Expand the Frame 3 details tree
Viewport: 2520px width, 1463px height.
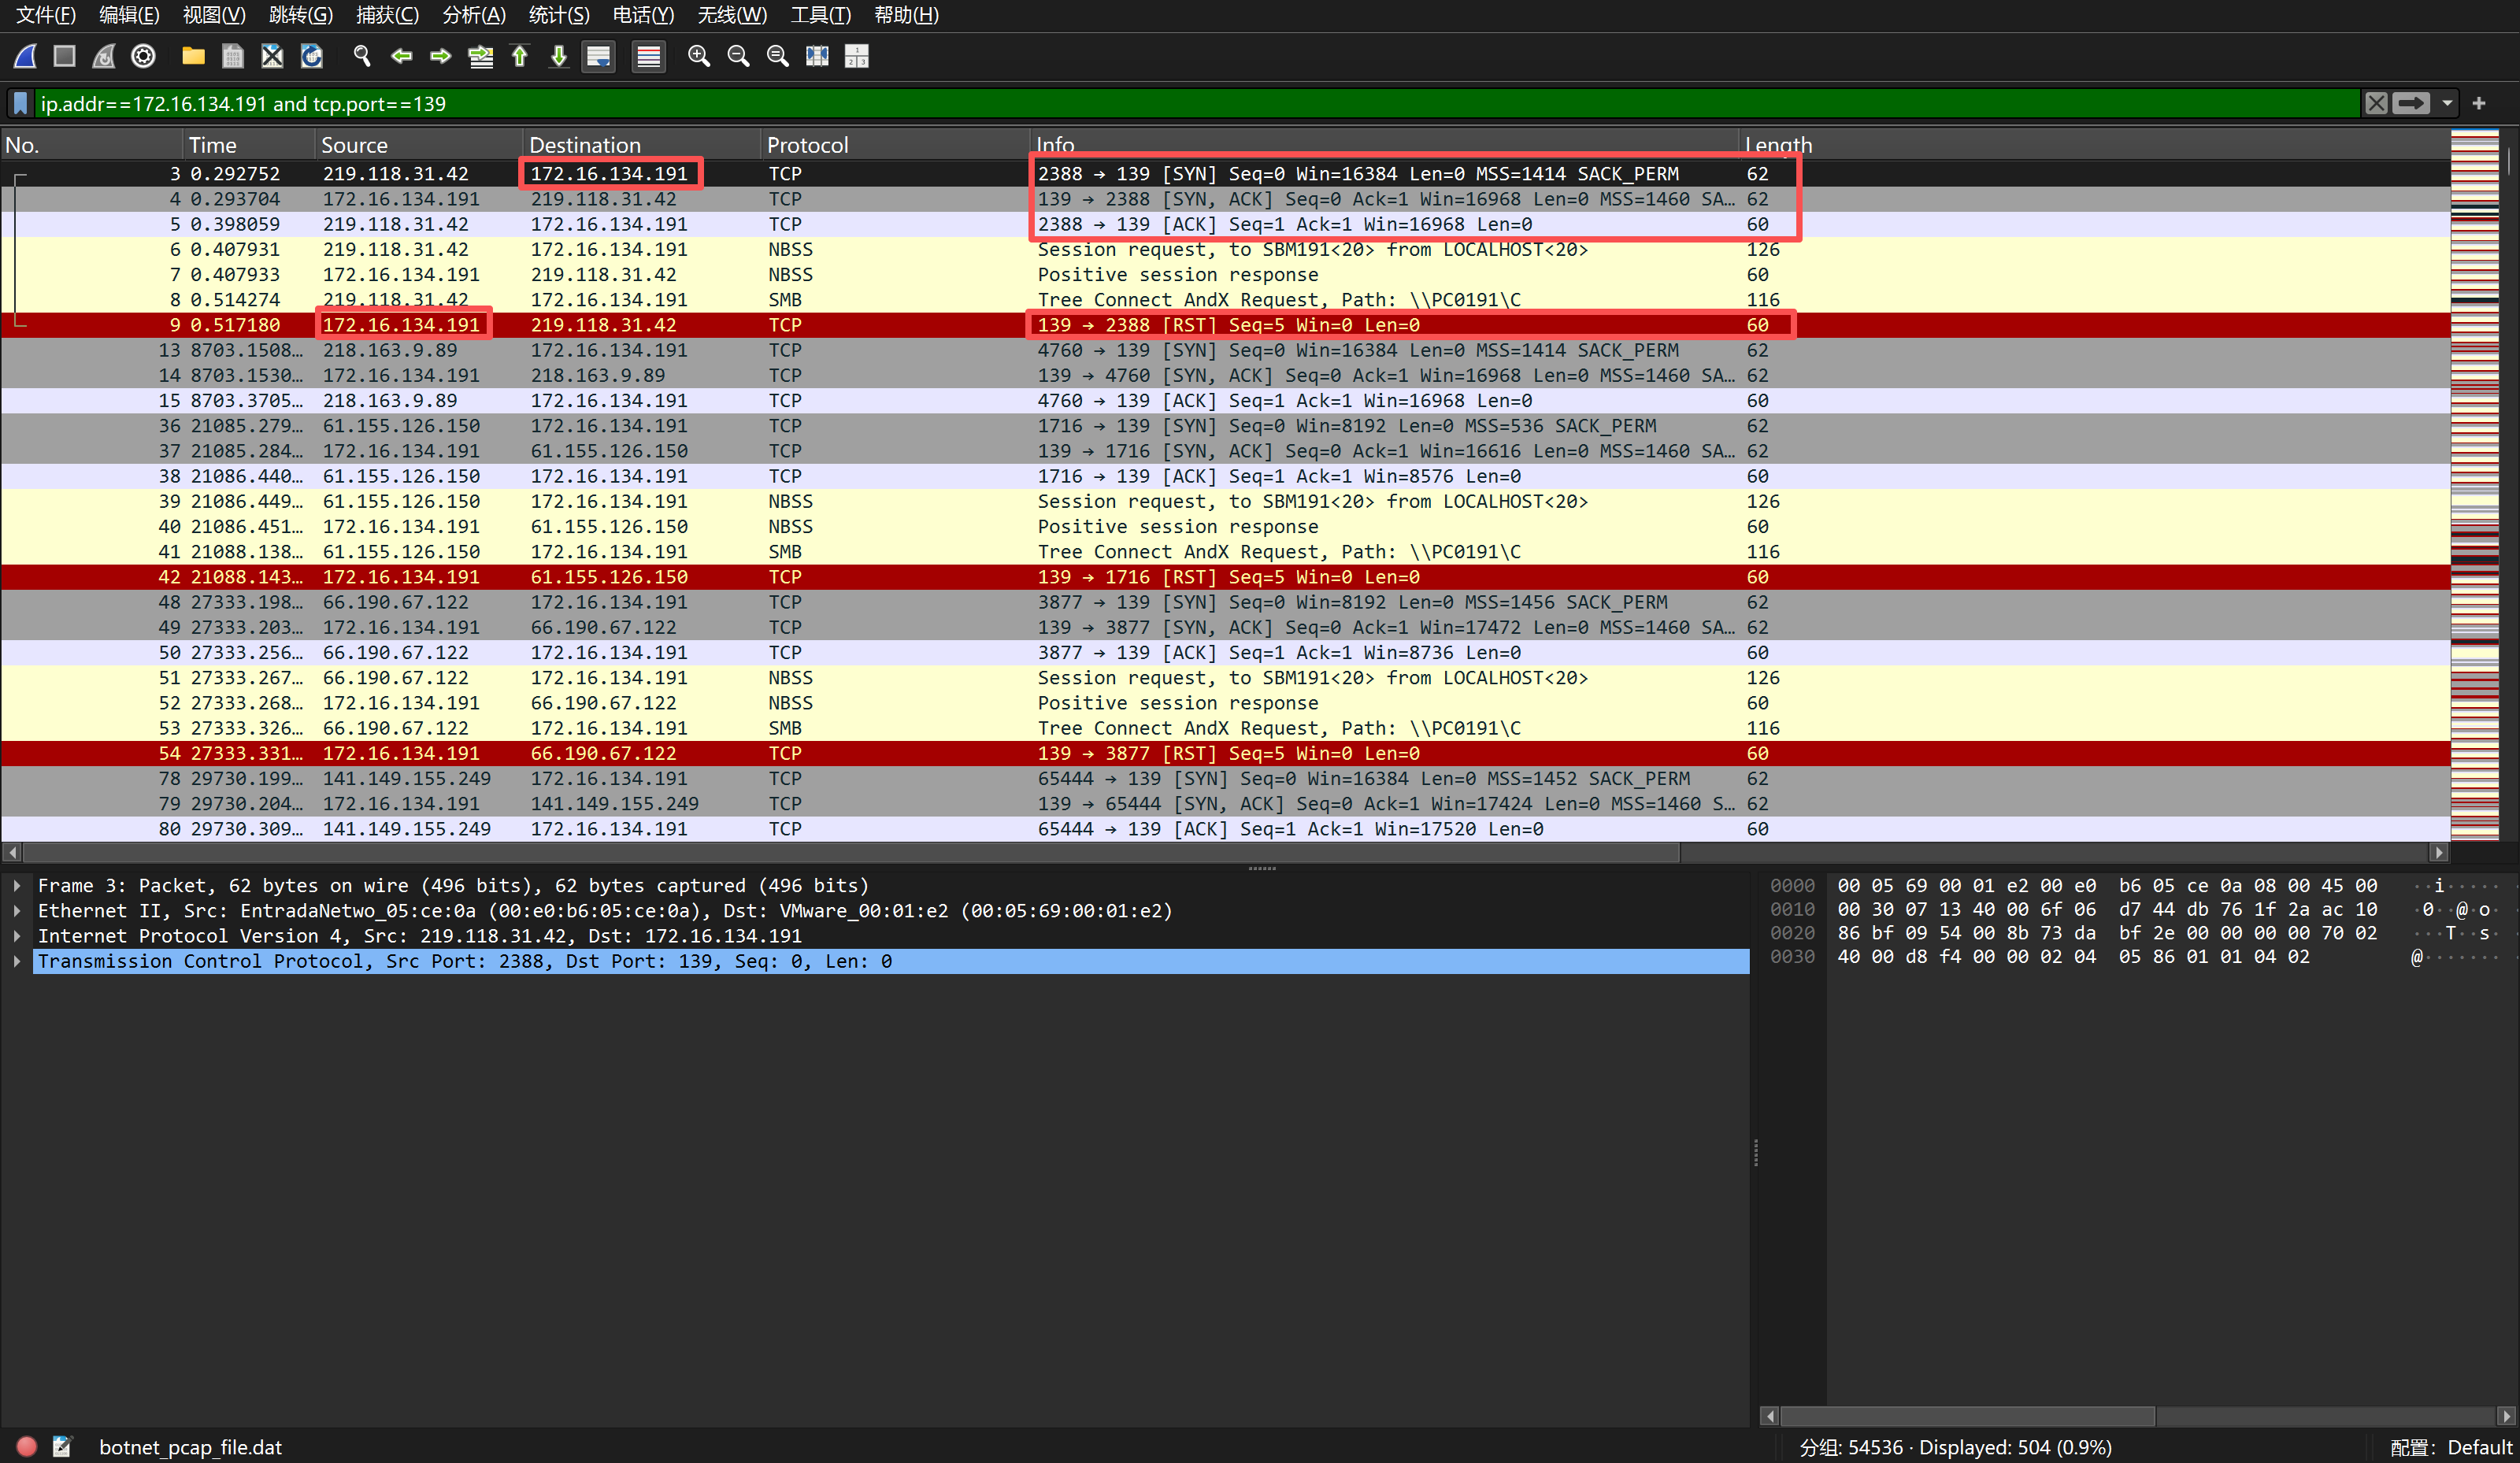coord(17,886)
